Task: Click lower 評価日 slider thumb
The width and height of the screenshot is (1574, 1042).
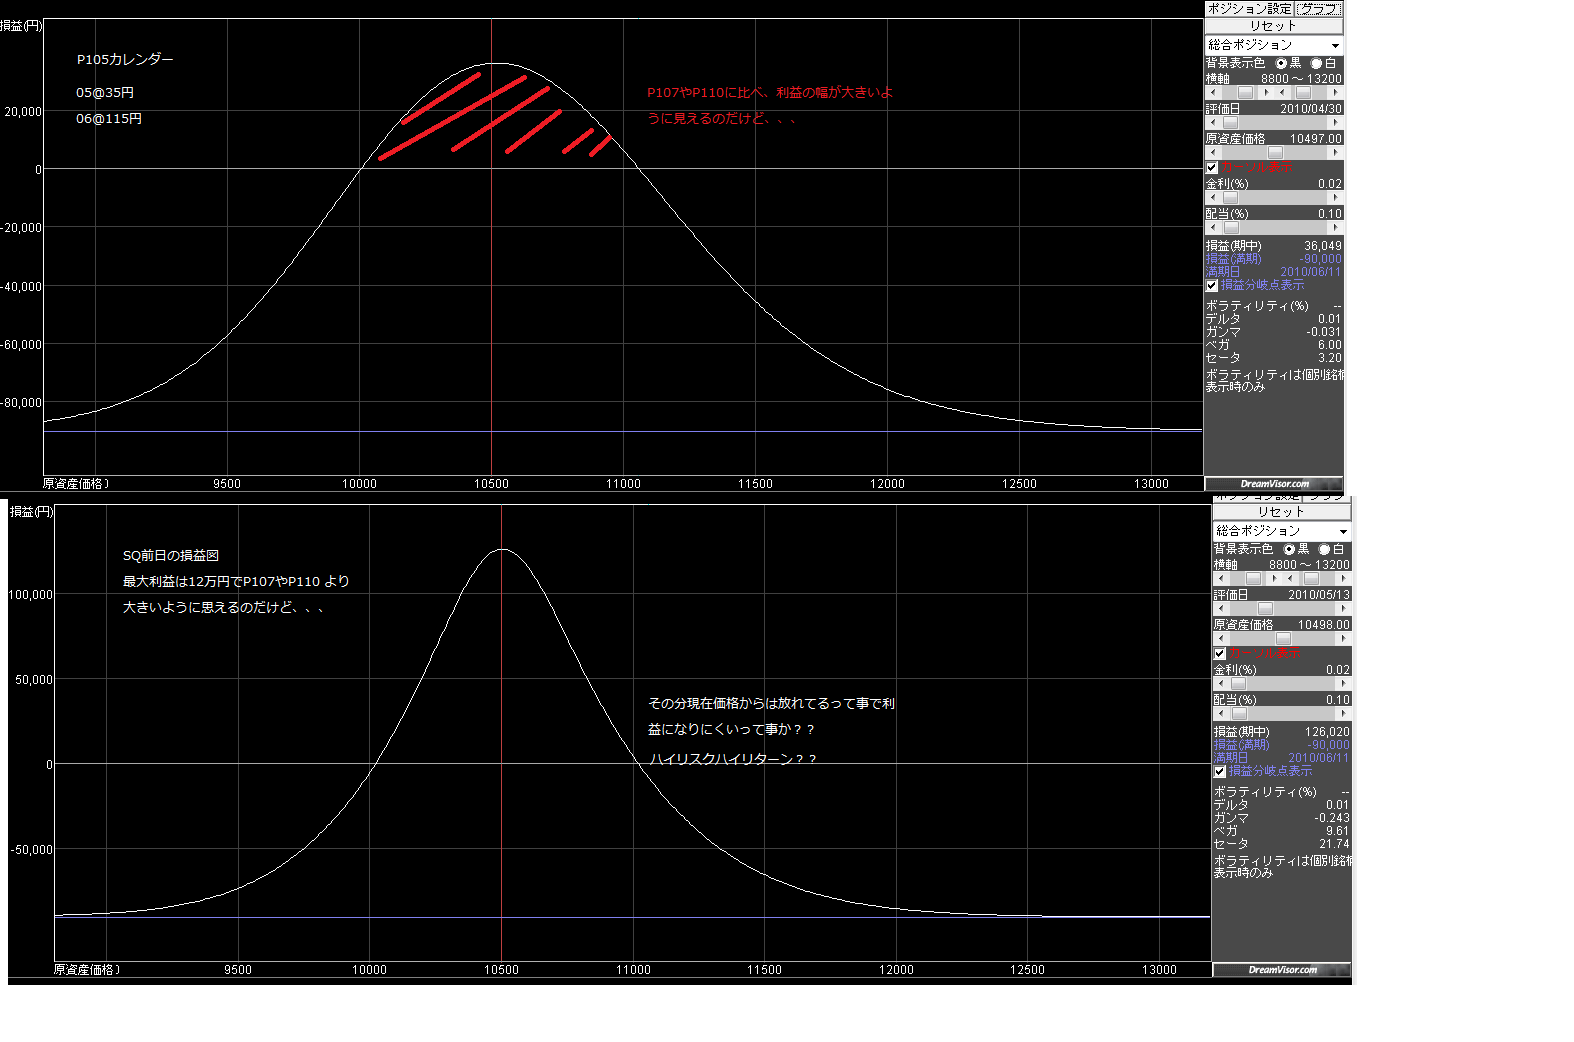Action: [1265, 609]
